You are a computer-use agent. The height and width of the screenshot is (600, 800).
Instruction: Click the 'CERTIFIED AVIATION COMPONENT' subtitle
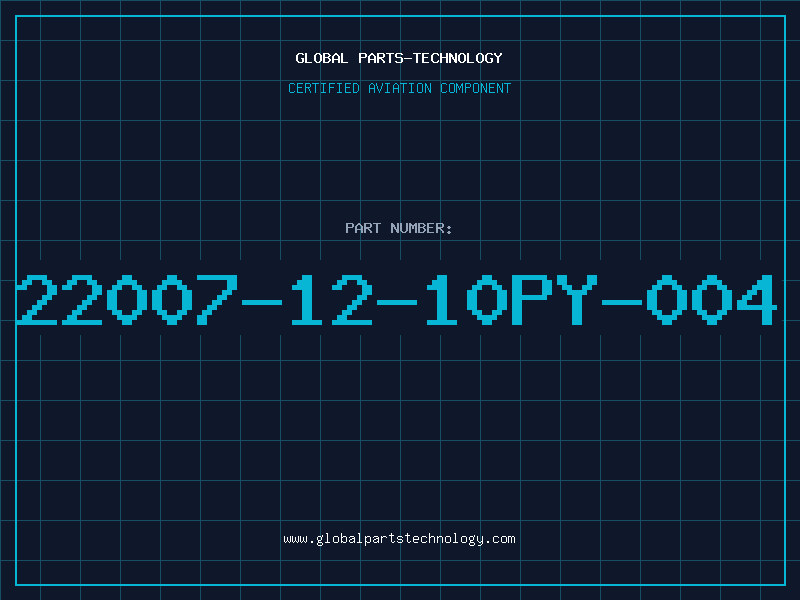pyautogui.click(x=399, y=88)
